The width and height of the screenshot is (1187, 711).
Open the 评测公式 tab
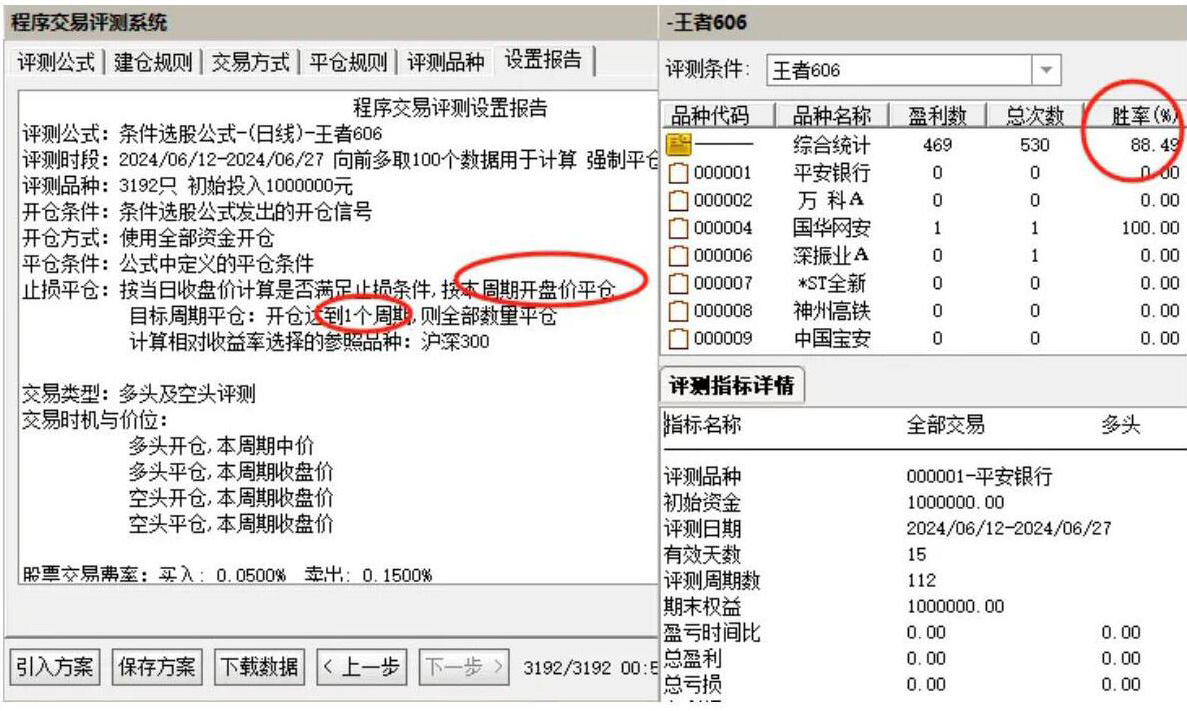pyautogui.click(x=56, y=62)
